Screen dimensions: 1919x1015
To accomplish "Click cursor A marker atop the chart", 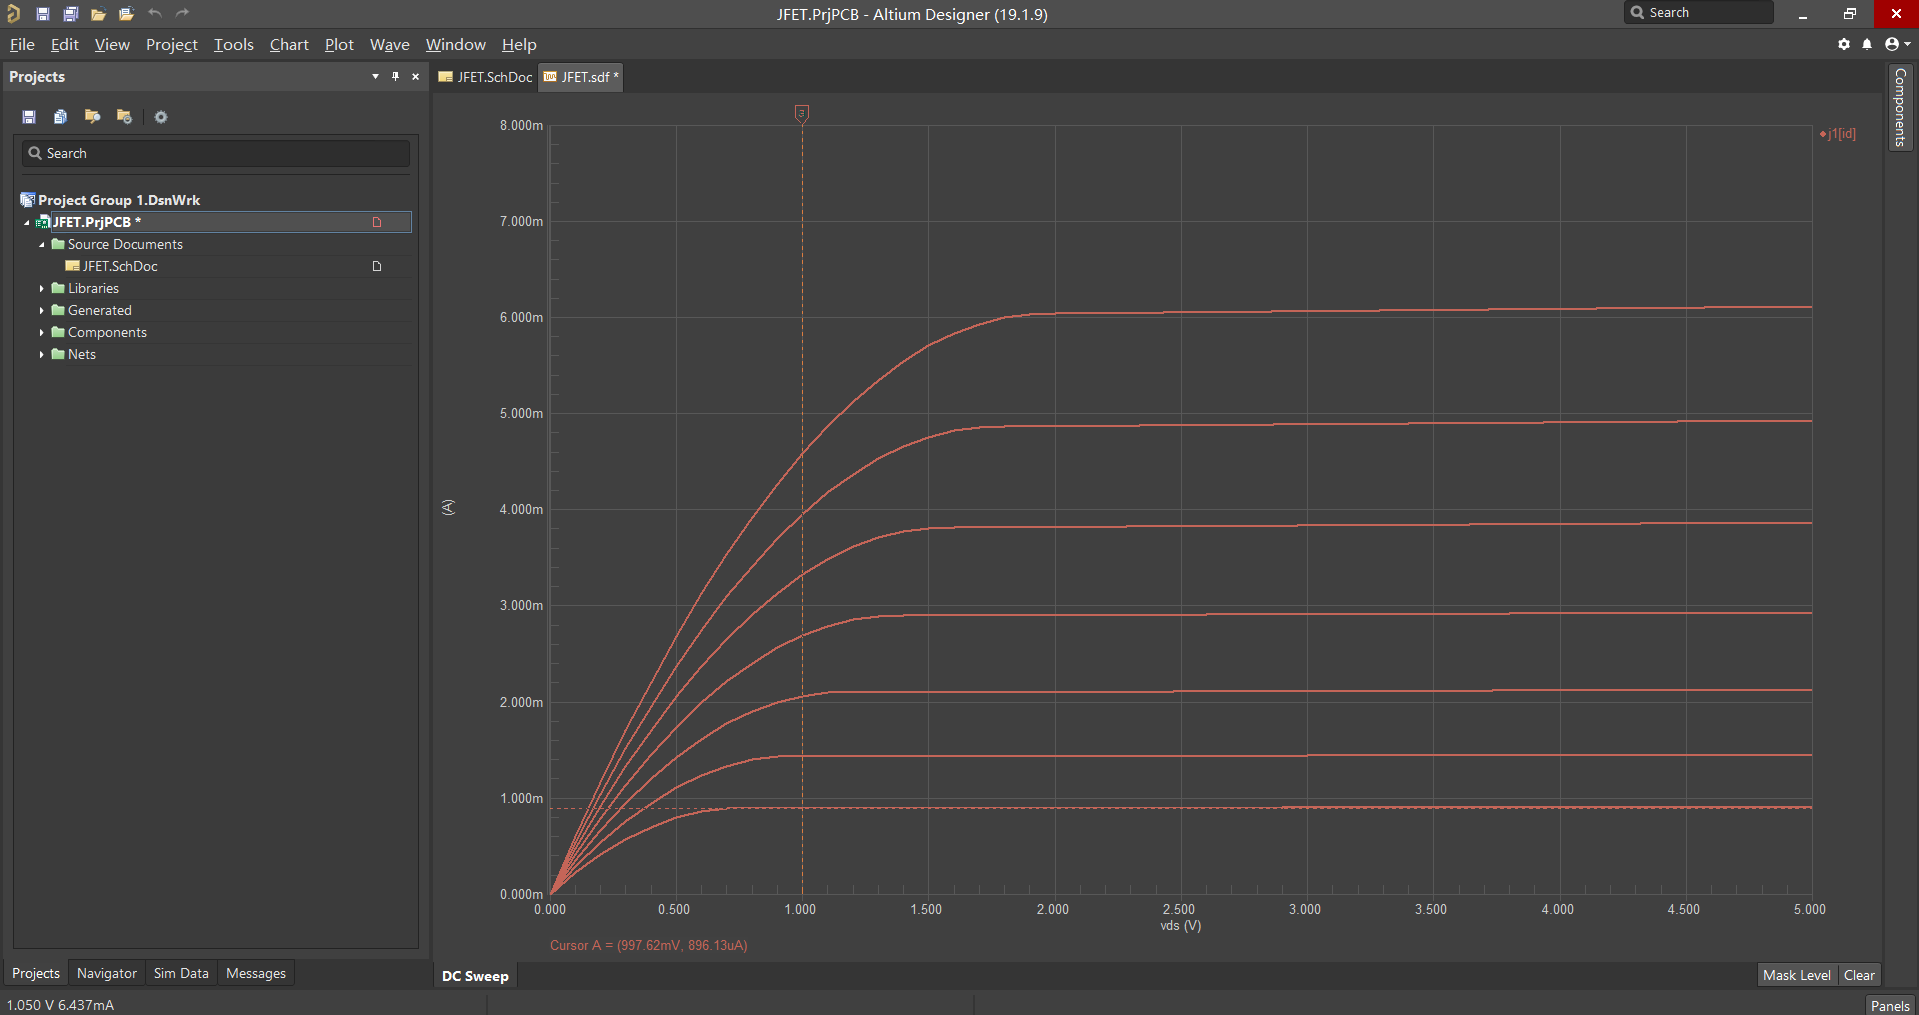I will (x=802, y=114).
